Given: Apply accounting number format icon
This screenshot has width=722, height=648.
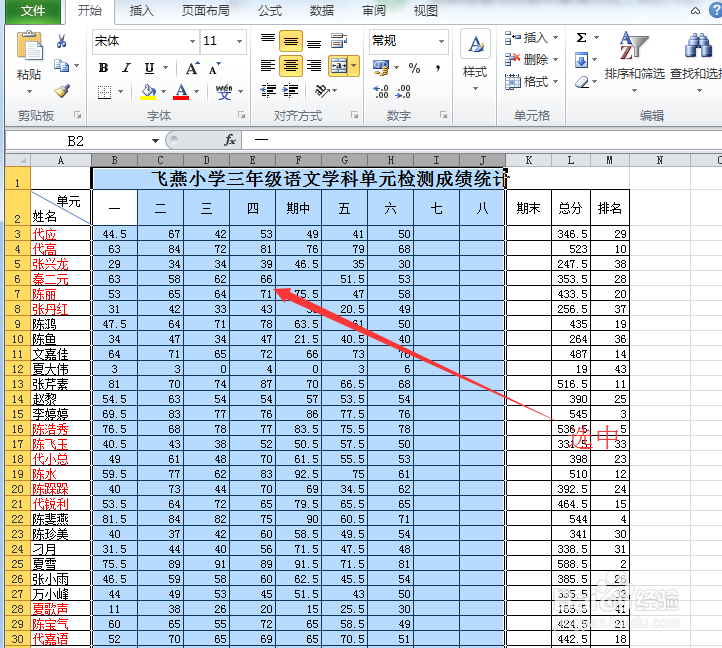Looking at the screenshot, I should (380, 68).
